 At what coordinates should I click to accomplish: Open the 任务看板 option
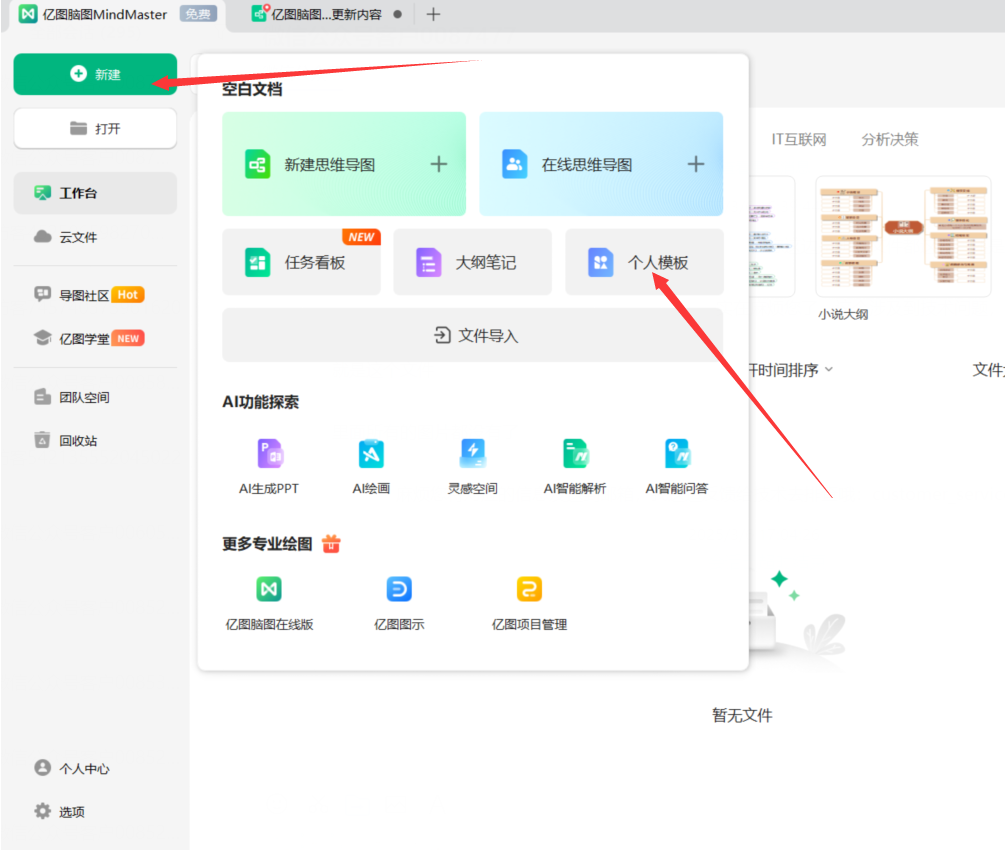pos(301,263)
